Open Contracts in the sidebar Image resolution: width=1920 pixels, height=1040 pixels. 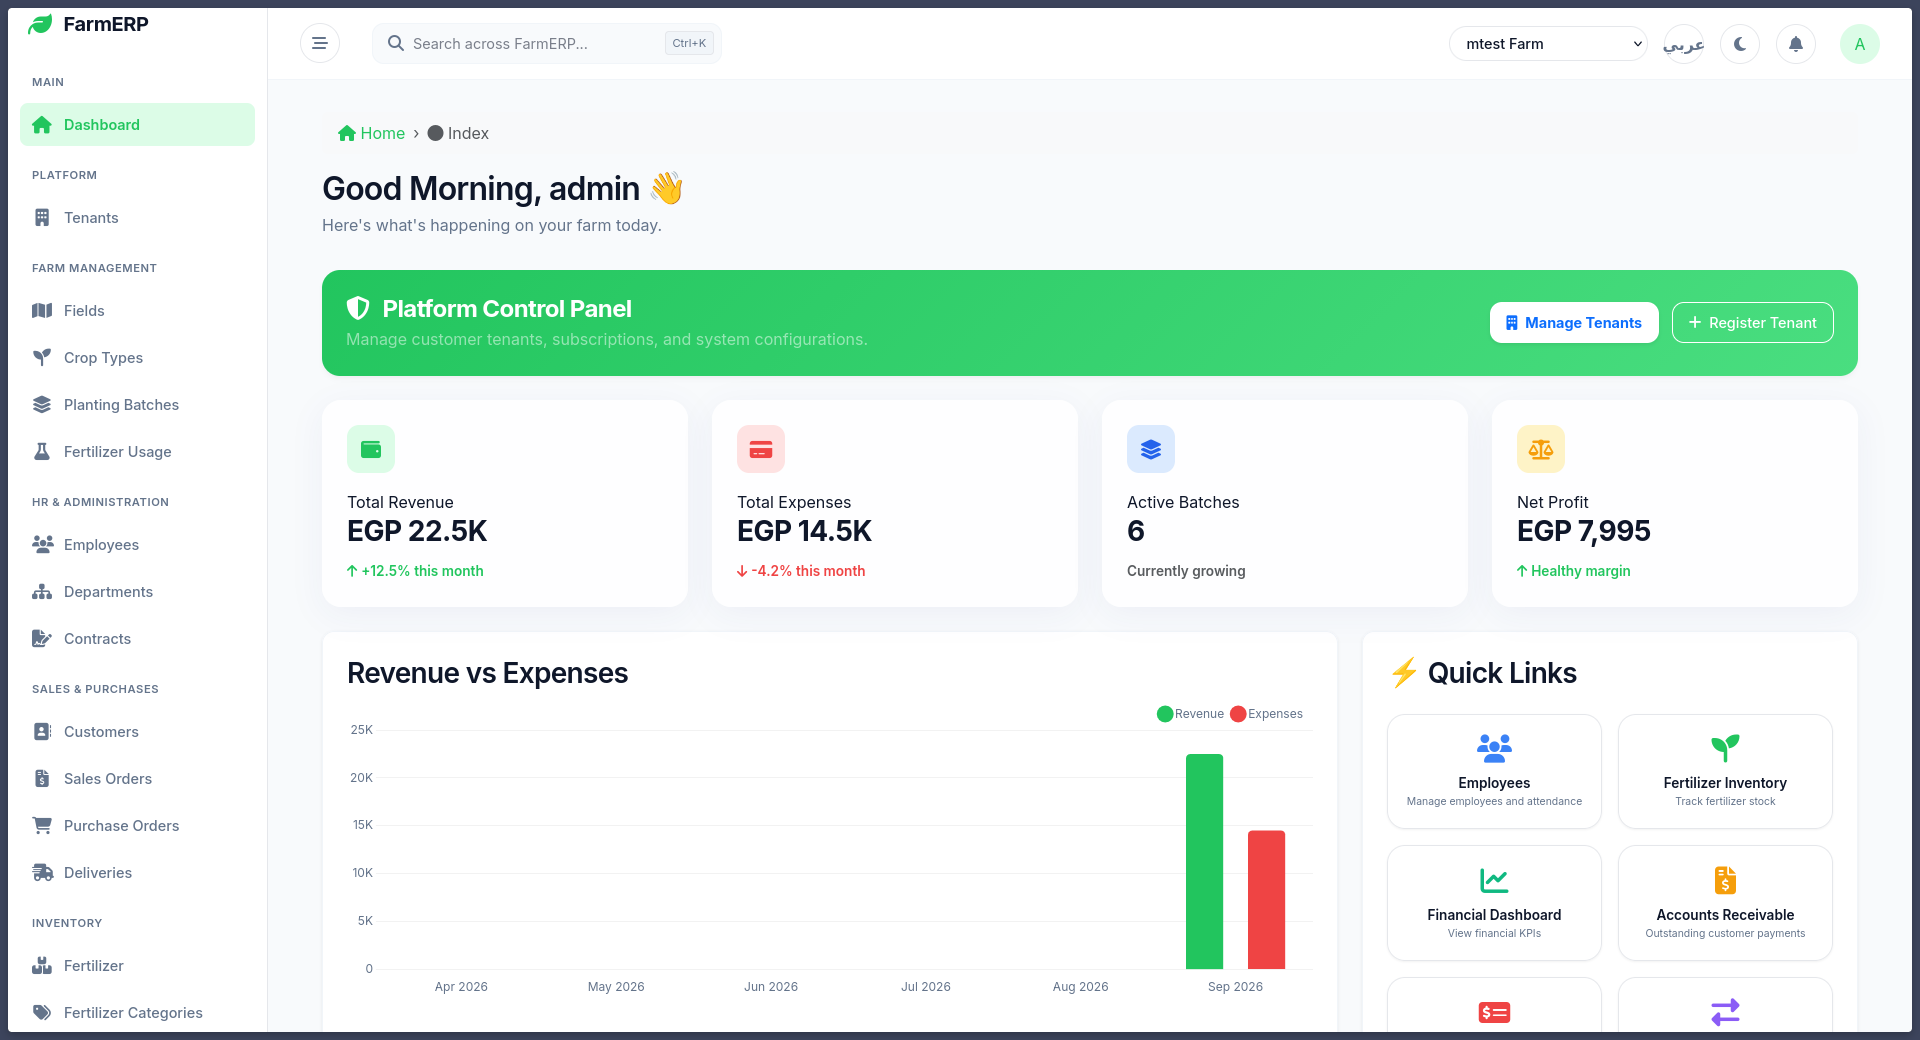point(137,639)
